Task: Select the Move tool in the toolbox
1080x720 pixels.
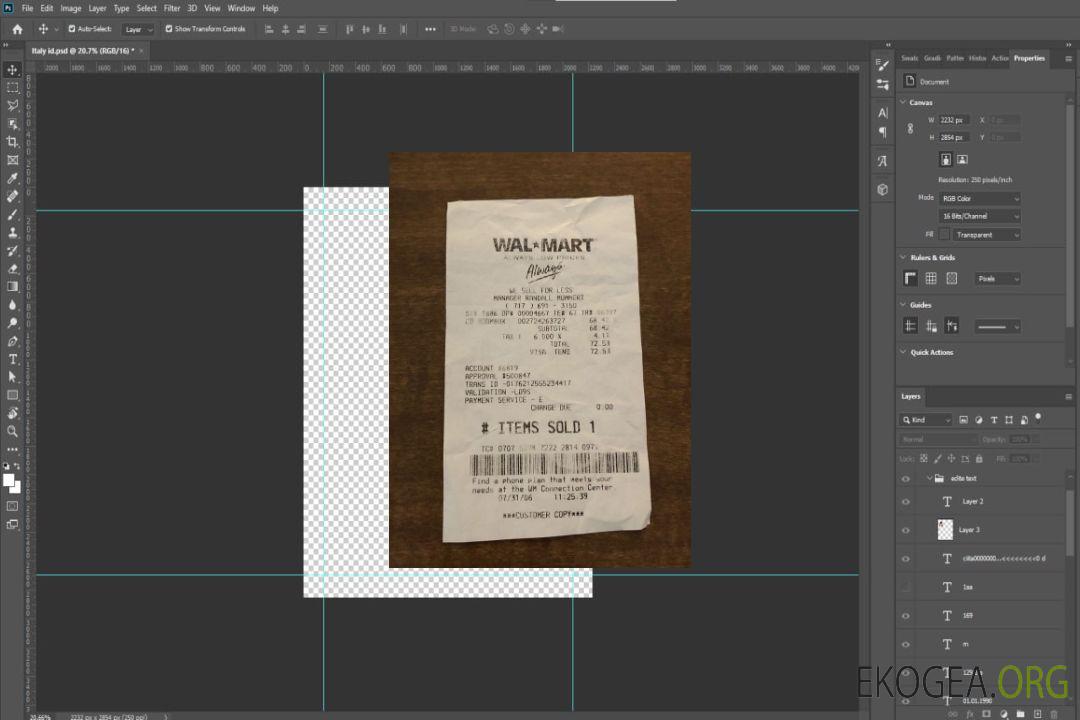Action: pyautogui.click(x=12, y=70)
